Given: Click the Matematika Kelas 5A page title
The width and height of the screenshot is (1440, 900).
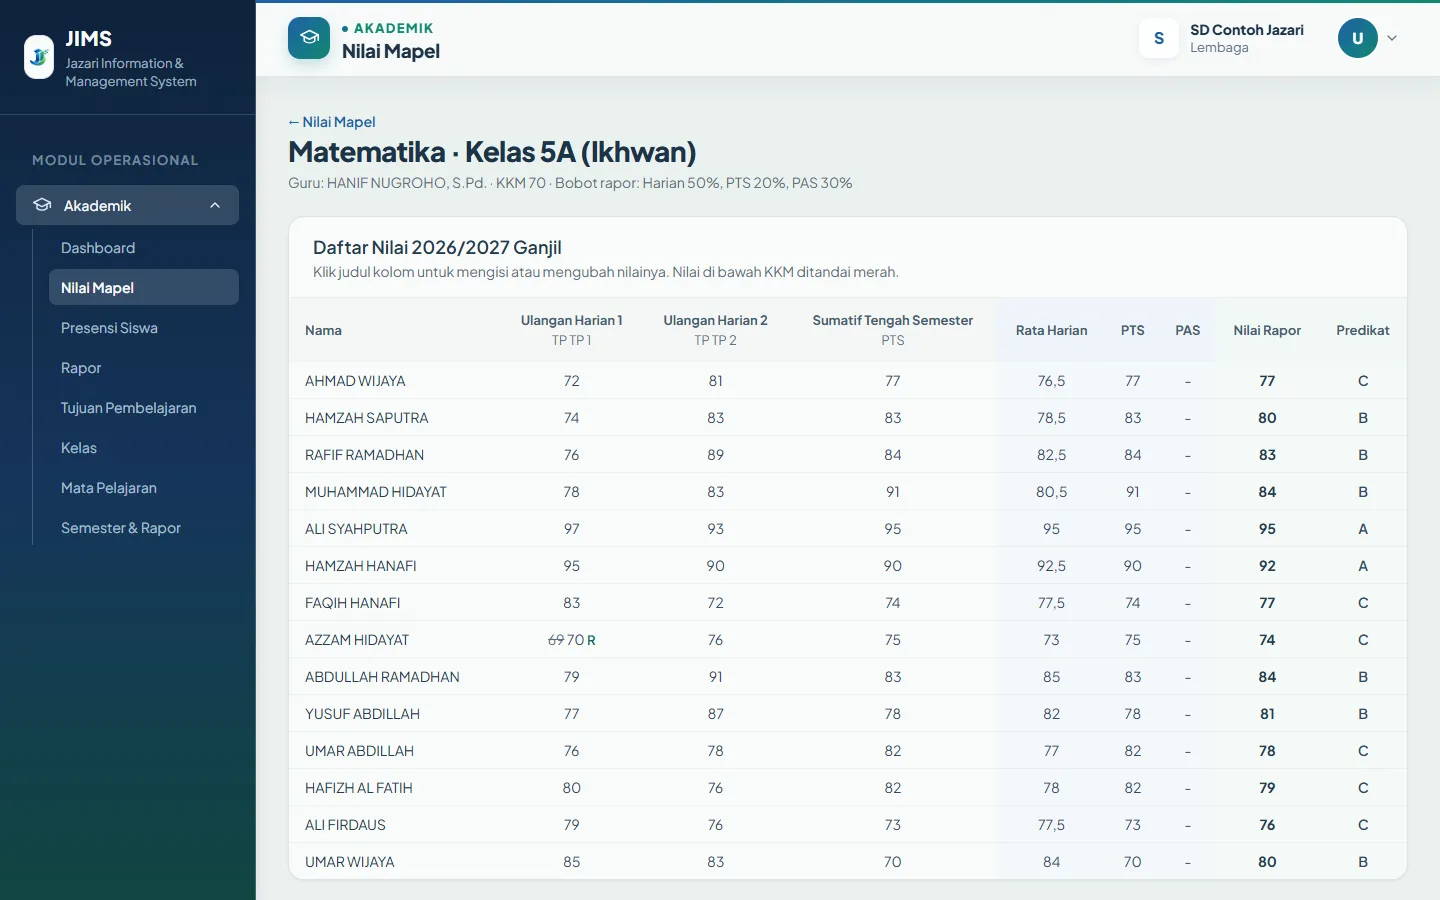Looking at the screenshot, I should pos(492,152).
